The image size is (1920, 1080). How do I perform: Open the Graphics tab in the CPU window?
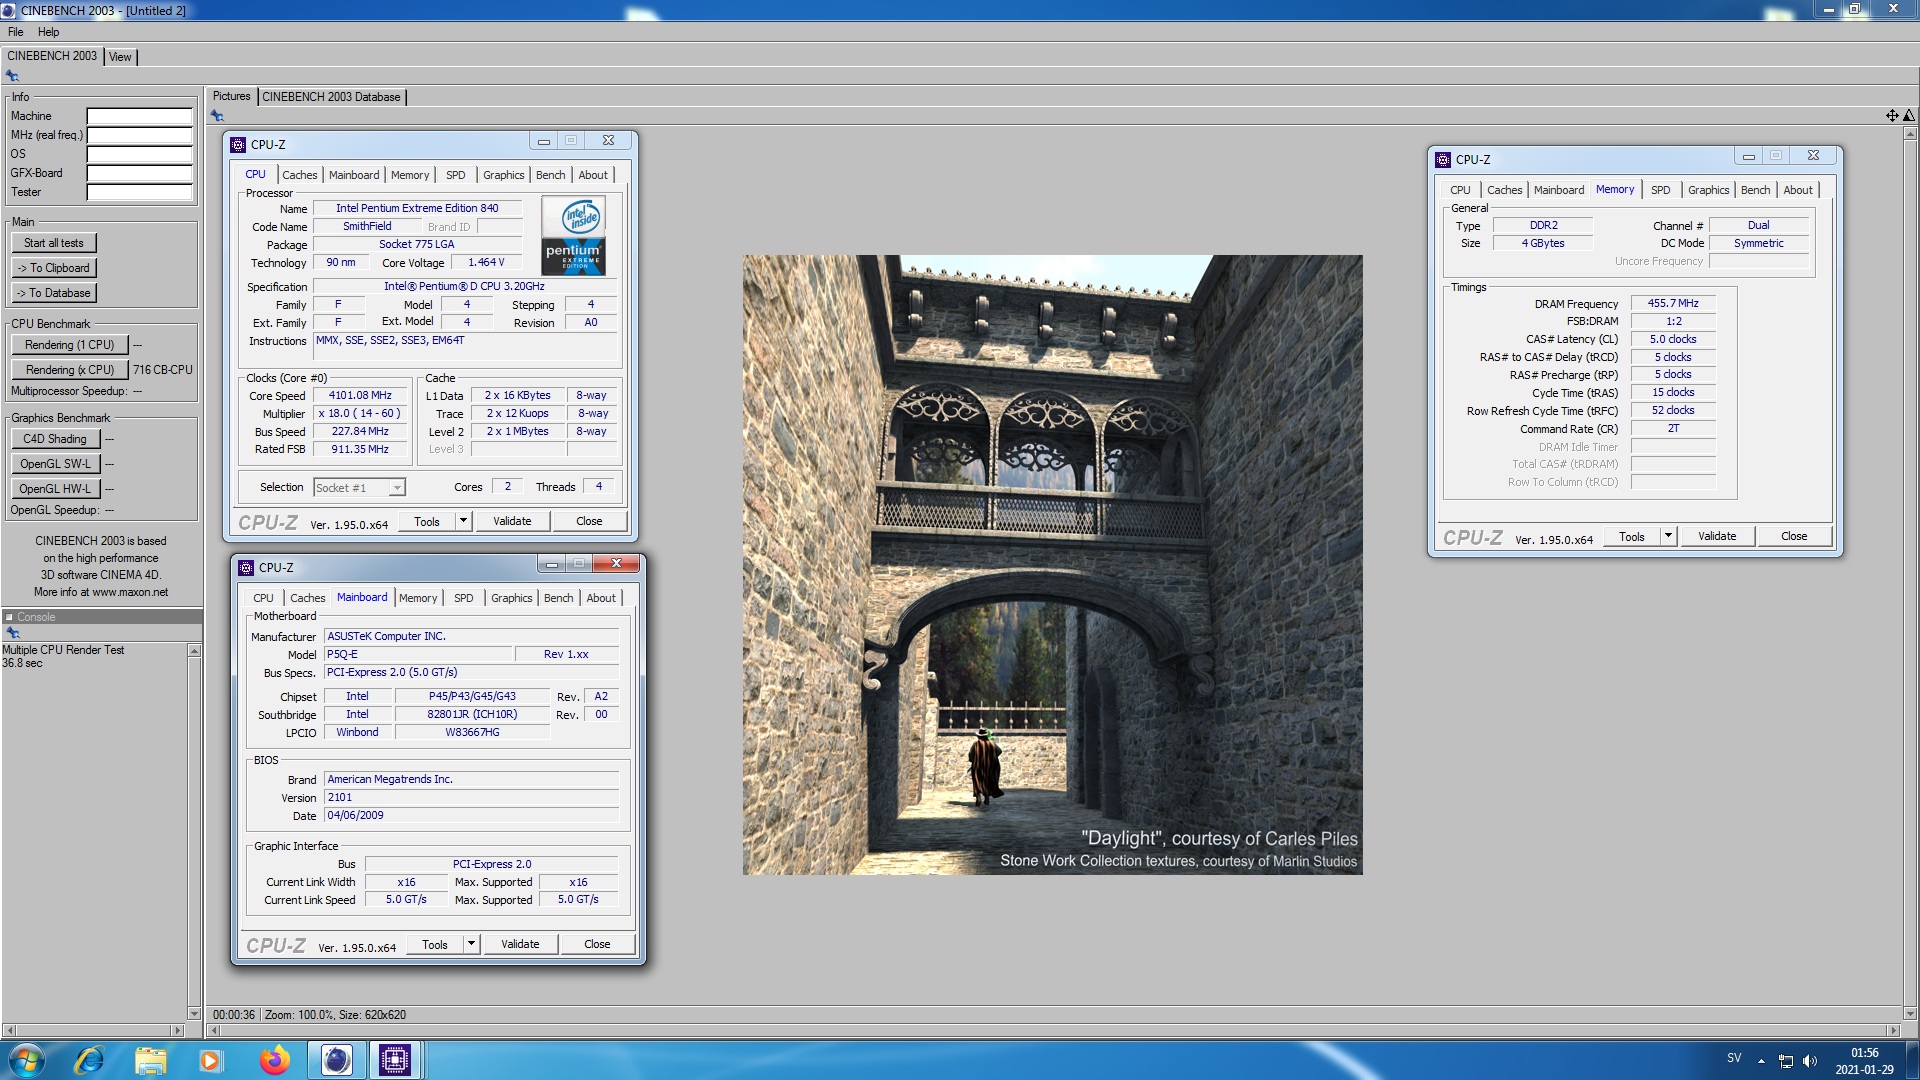coord(503,175)
